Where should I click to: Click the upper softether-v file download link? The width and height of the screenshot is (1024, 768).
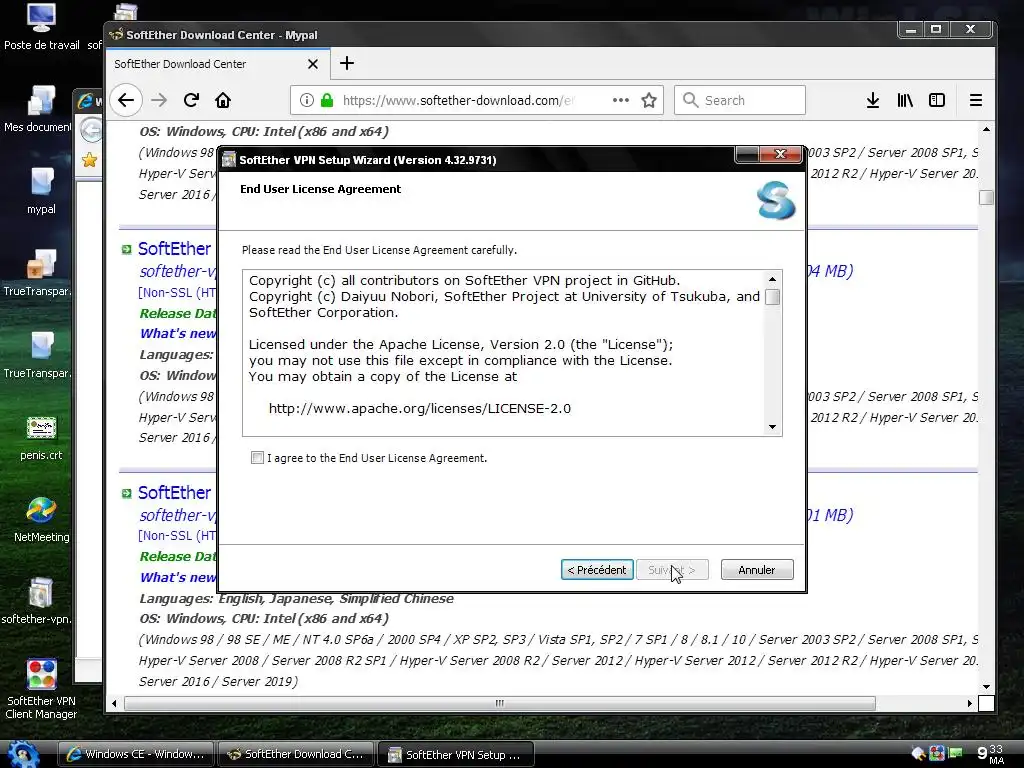178,271
